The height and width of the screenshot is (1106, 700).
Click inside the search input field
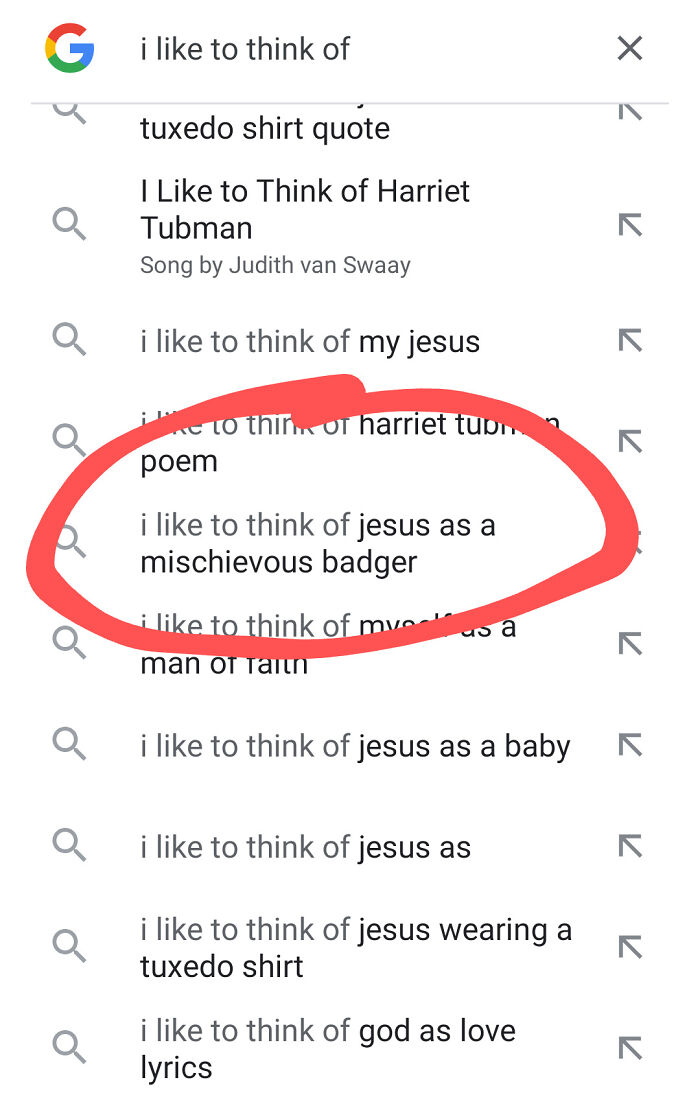(300, 48)
